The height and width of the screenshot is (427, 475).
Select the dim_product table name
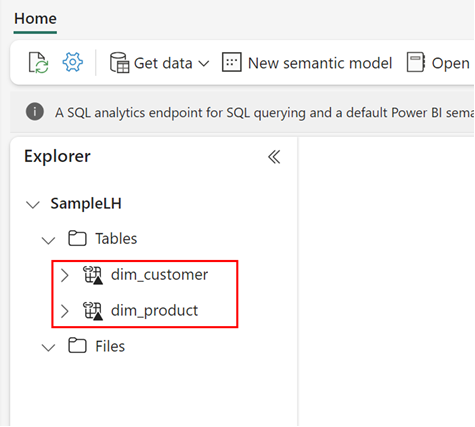(154, 311)
